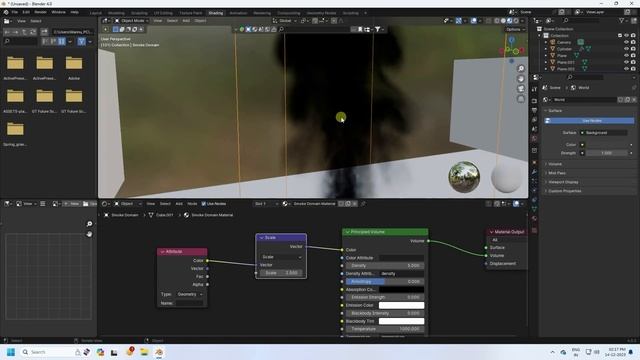Image resolution: width=640 pixels, height=360 pixels.
Task: Toggle the Use Nodes checkbox in node editor
Action: [x=204, y=204]
